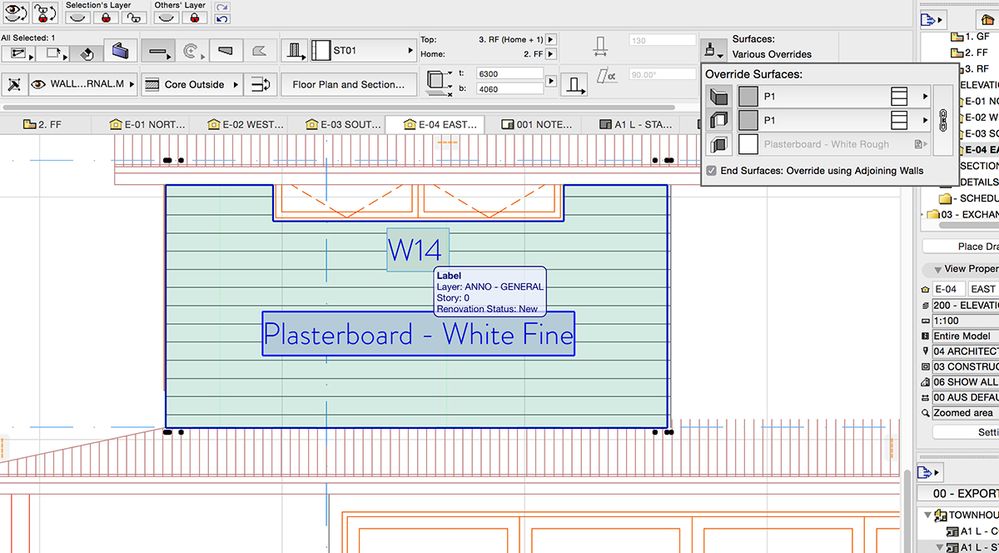Open the selection settings icon
This screenshot has height=553, width=999.
tap(18, 54)
